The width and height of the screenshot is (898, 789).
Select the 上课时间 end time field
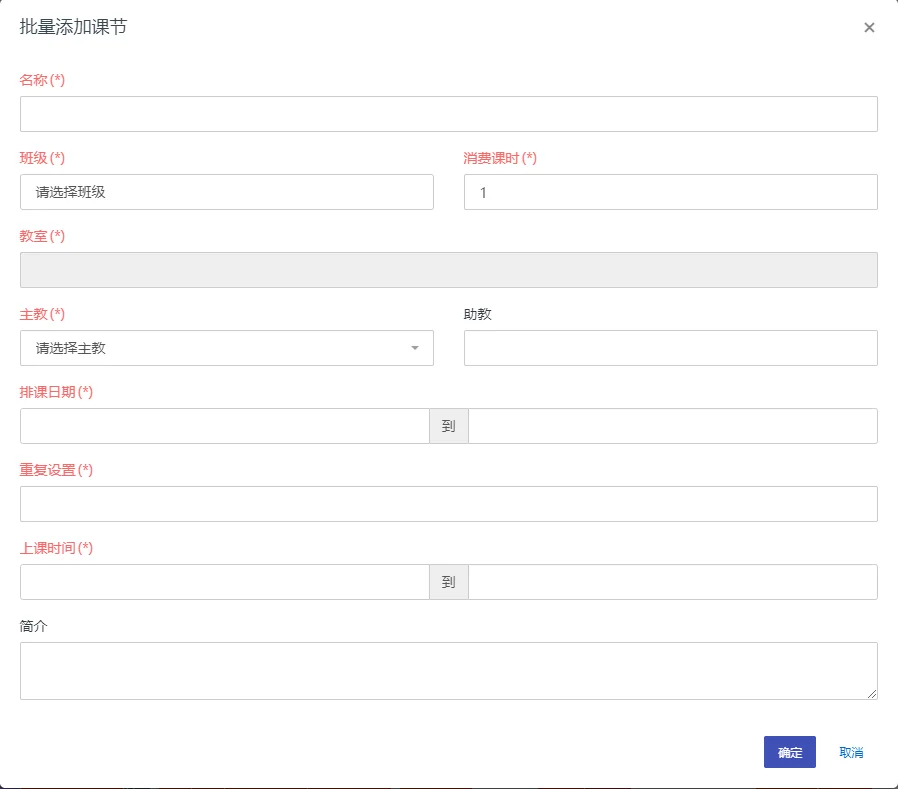[673, 582]
